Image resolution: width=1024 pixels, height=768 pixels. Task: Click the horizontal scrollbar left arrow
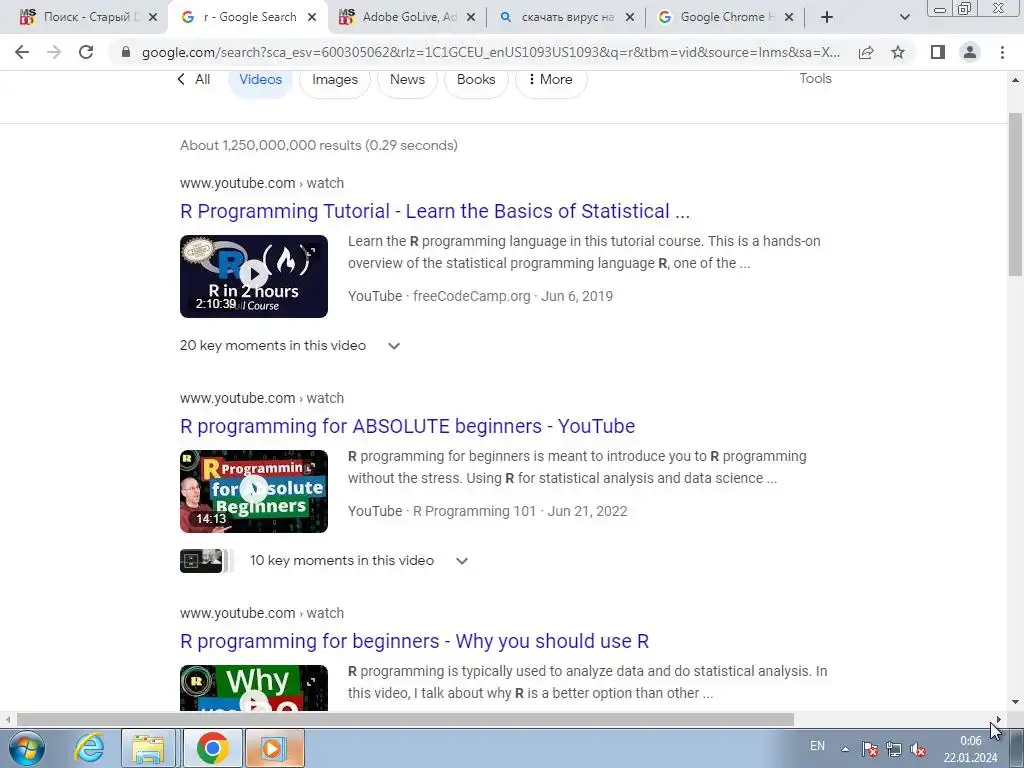click(7, 720)
